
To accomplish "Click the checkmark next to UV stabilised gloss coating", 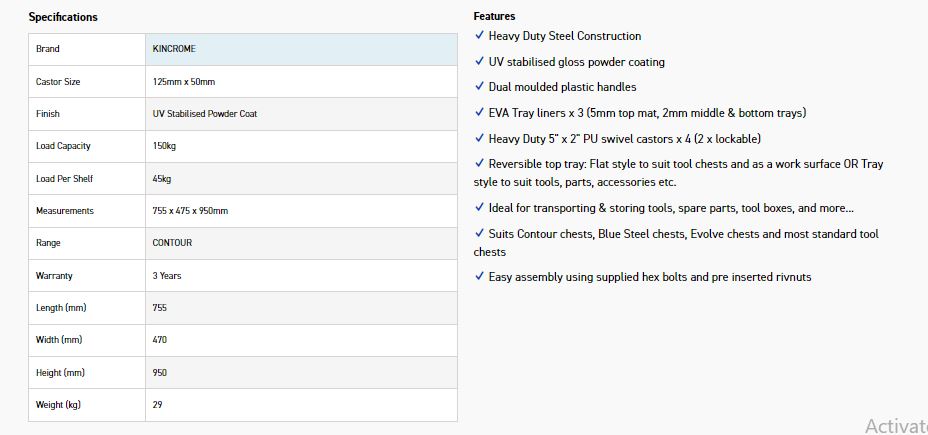I will (480, 62).
